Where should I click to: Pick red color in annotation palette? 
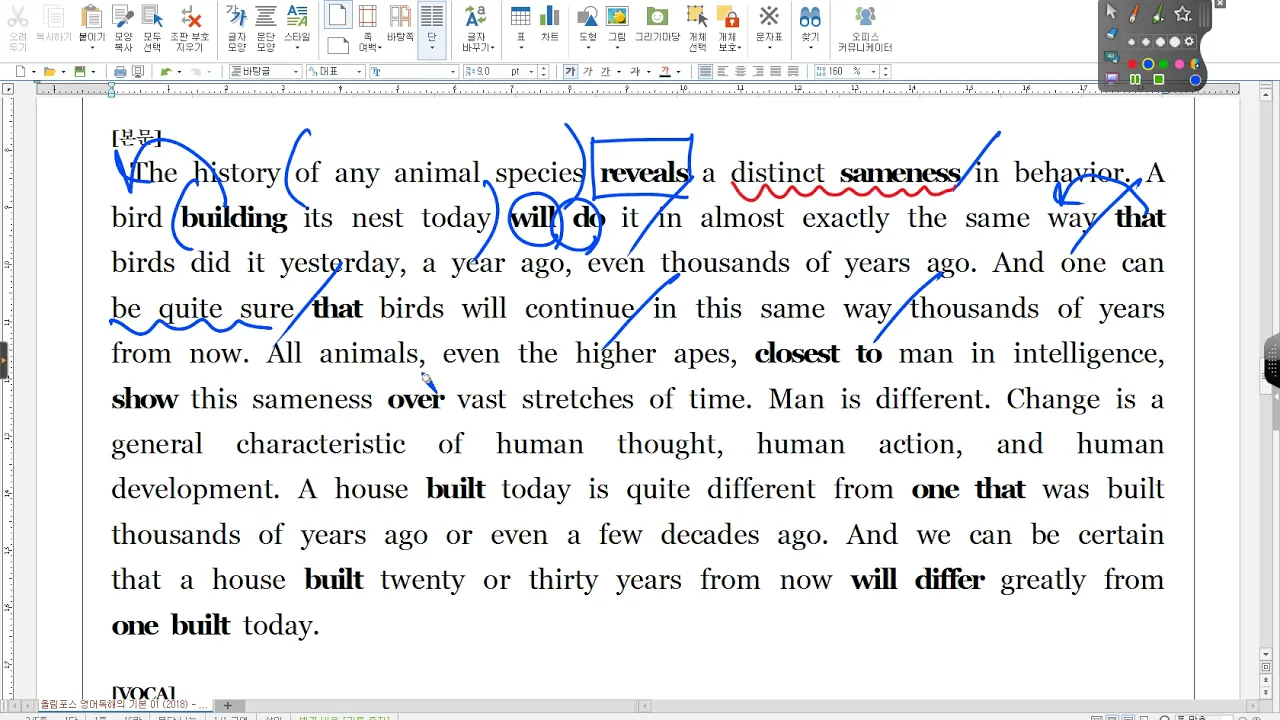[1132, 64]
